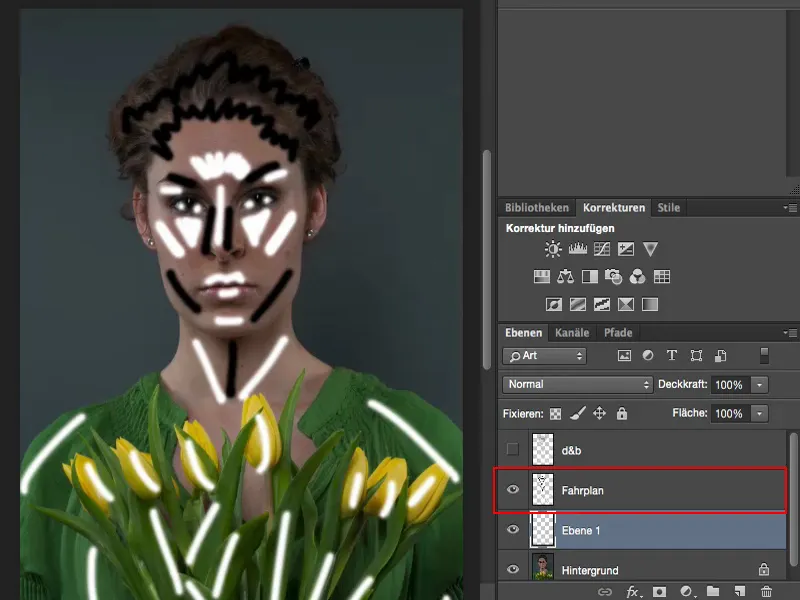The height and width of the screenshot is (600, 800).
Task: Open the Korrekturen panel flyout menu
Action: coord(790,208)
